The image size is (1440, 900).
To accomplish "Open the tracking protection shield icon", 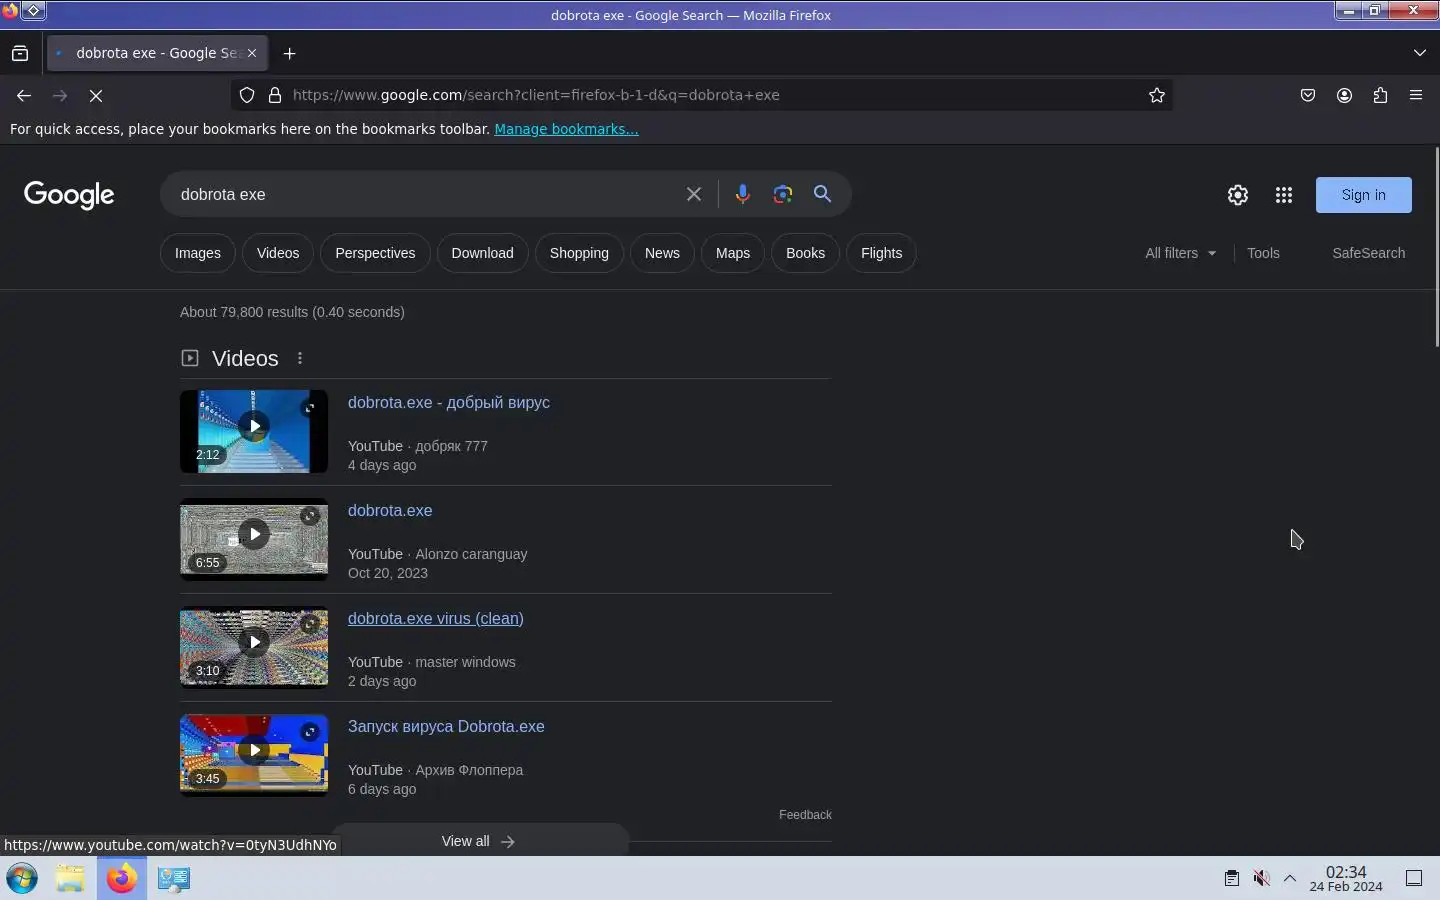I will pos(247,95).
